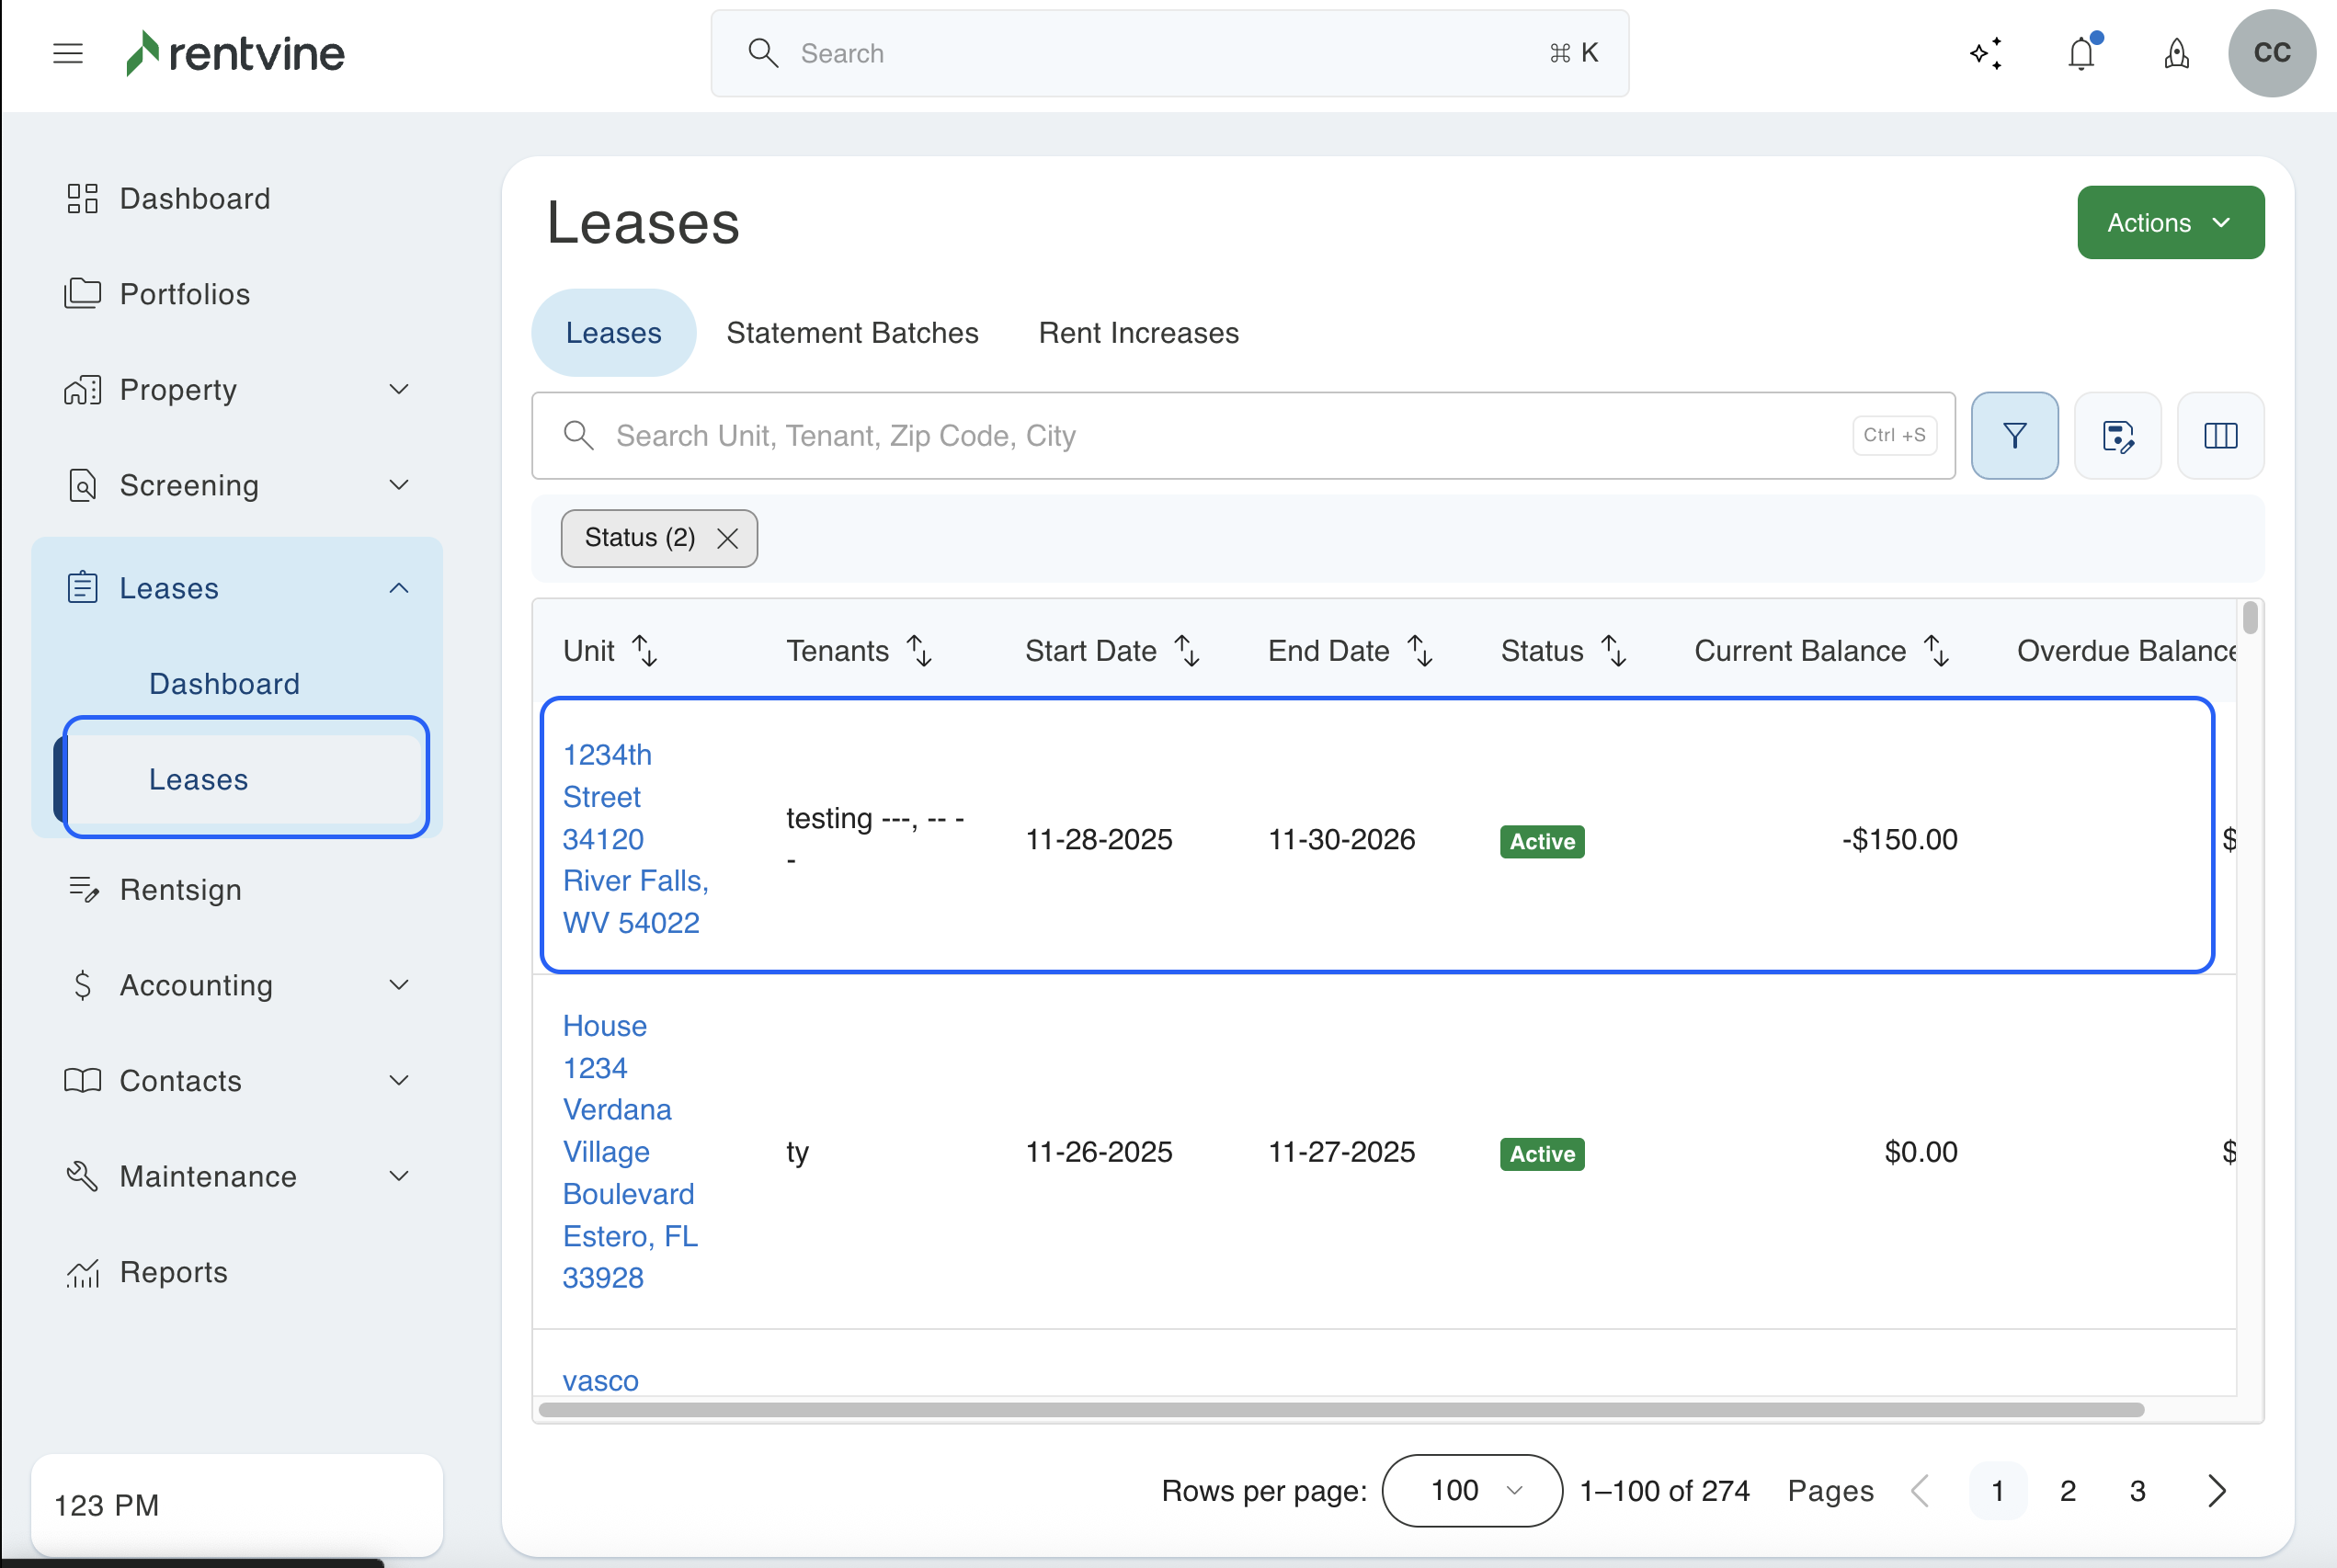Viewport: 2337px width, 1568px height.
Task: Toggle the filter funnel button
Action: [2014, 436]
